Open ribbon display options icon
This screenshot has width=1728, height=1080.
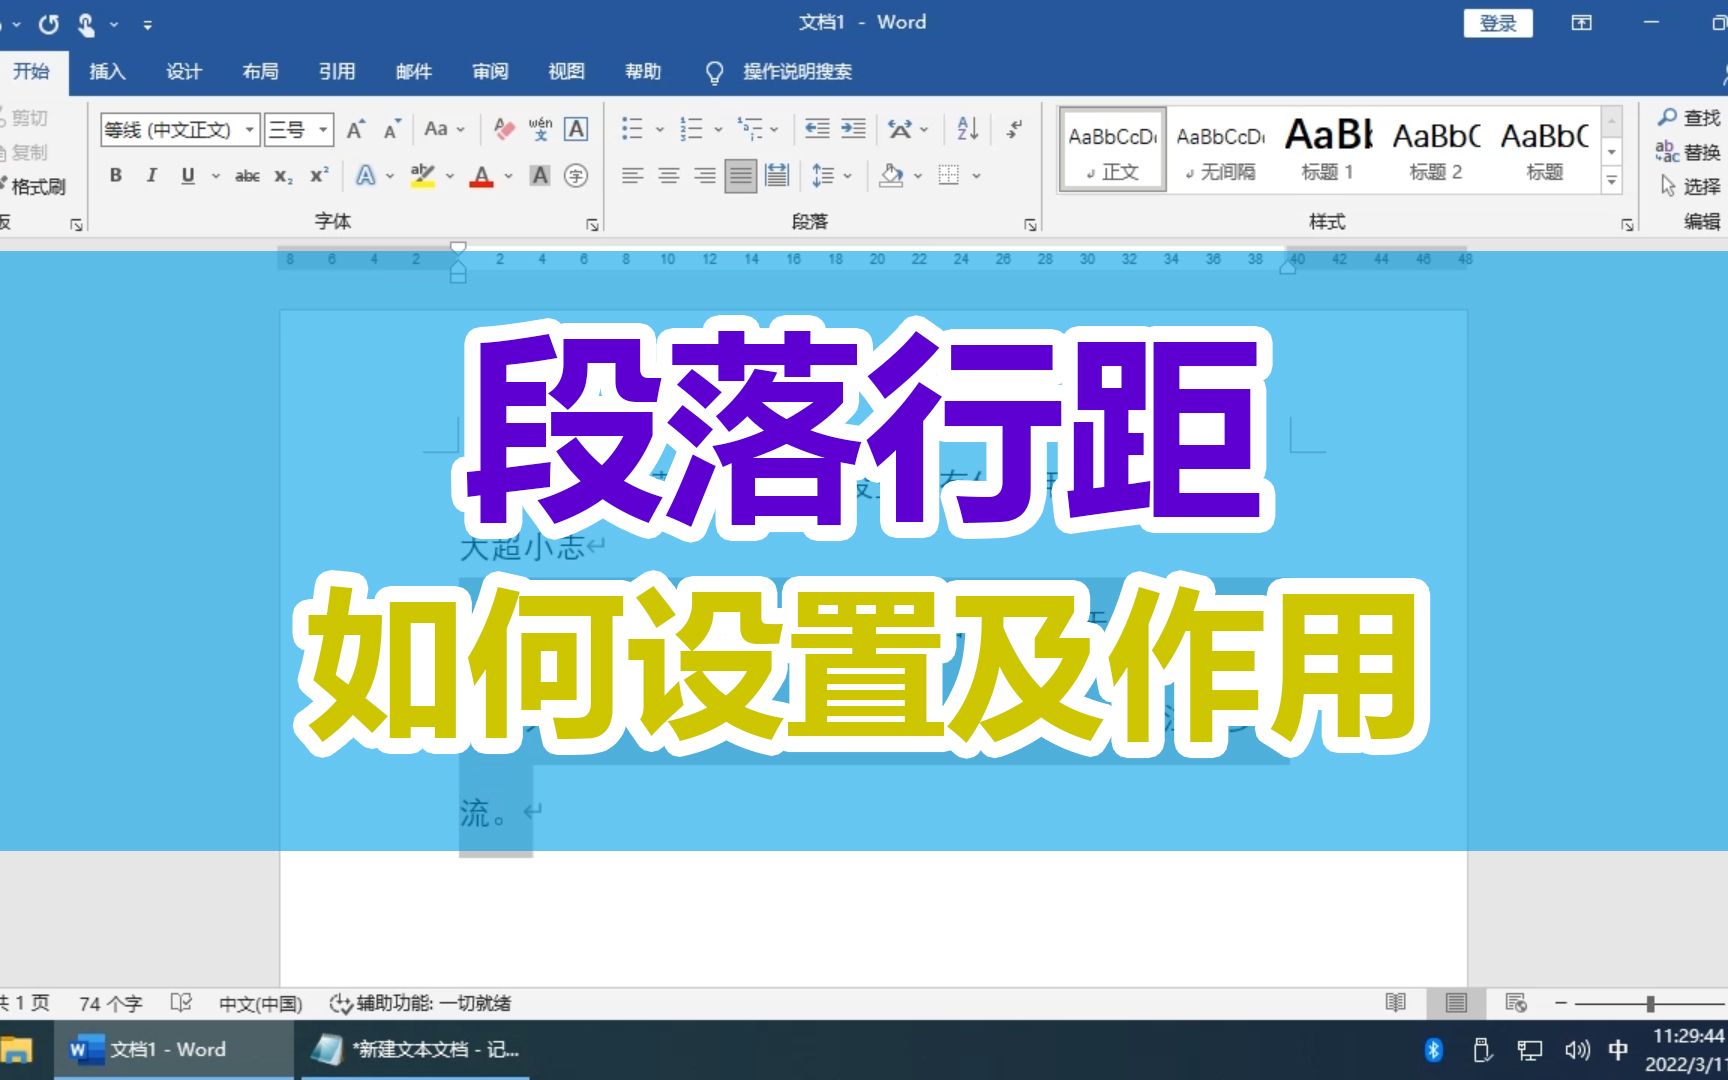point(1581,23)
